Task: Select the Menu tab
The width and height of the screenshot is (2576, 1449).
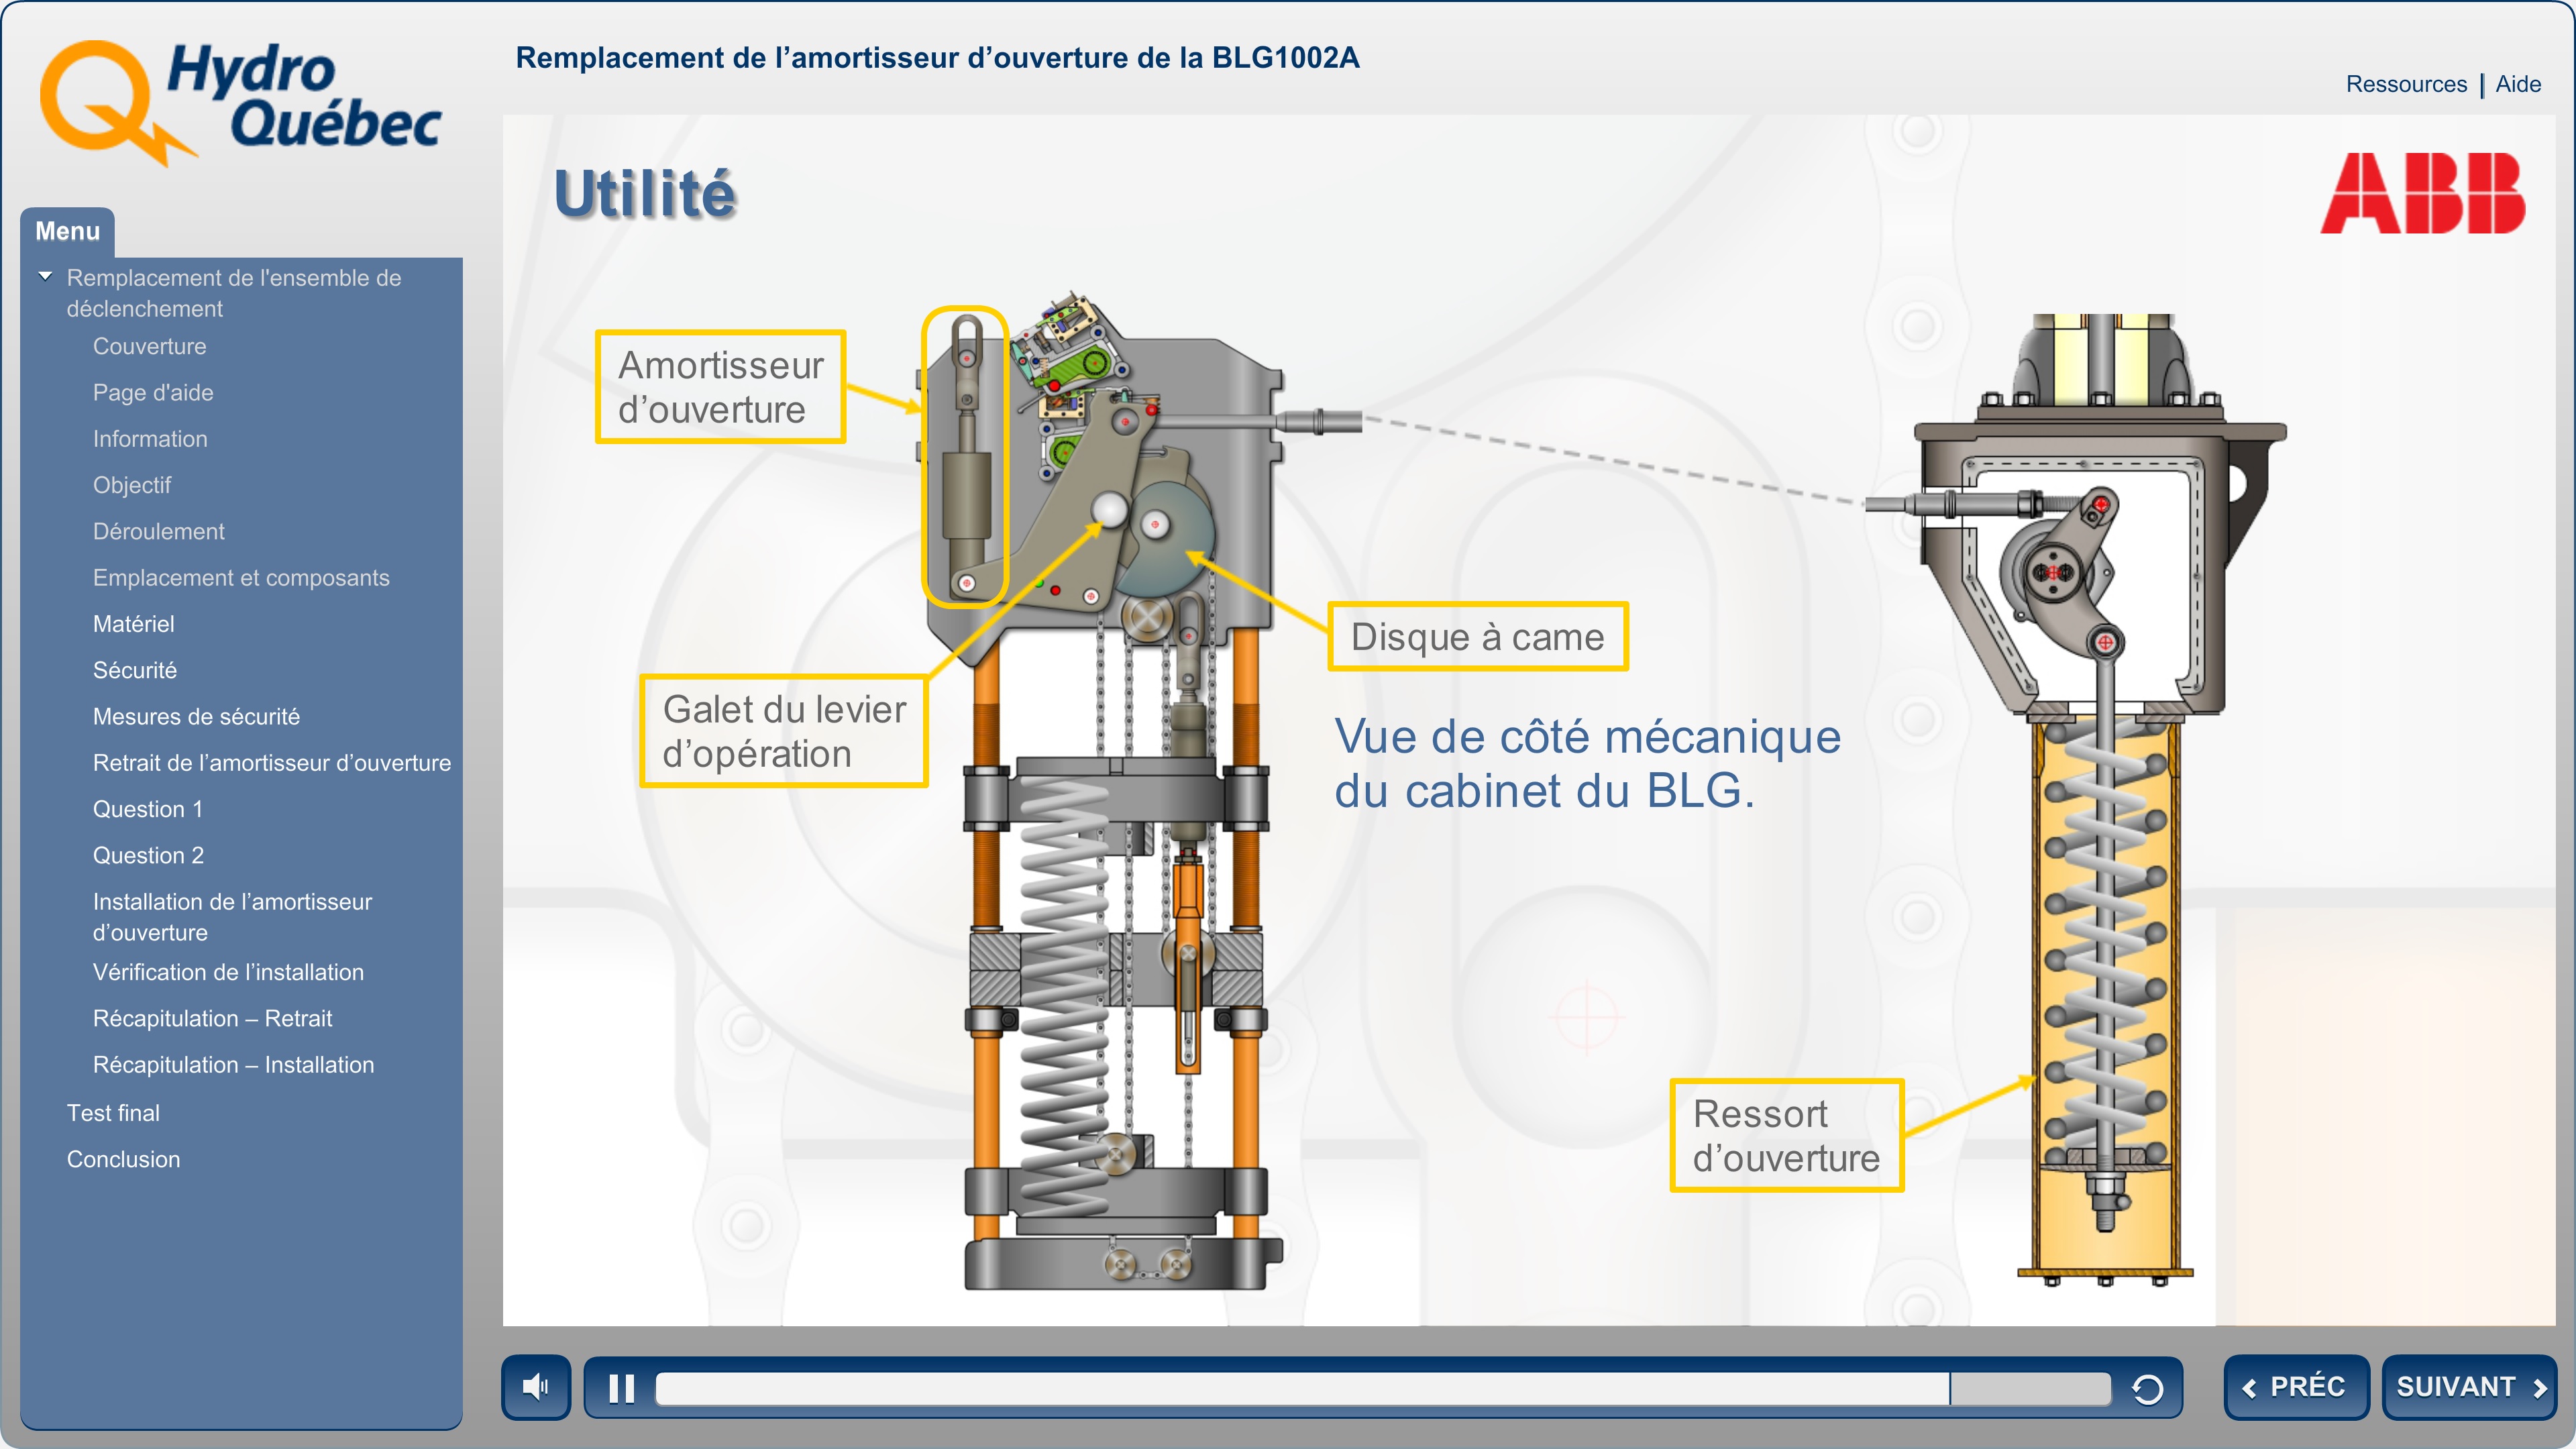Action: pos(67,231)
